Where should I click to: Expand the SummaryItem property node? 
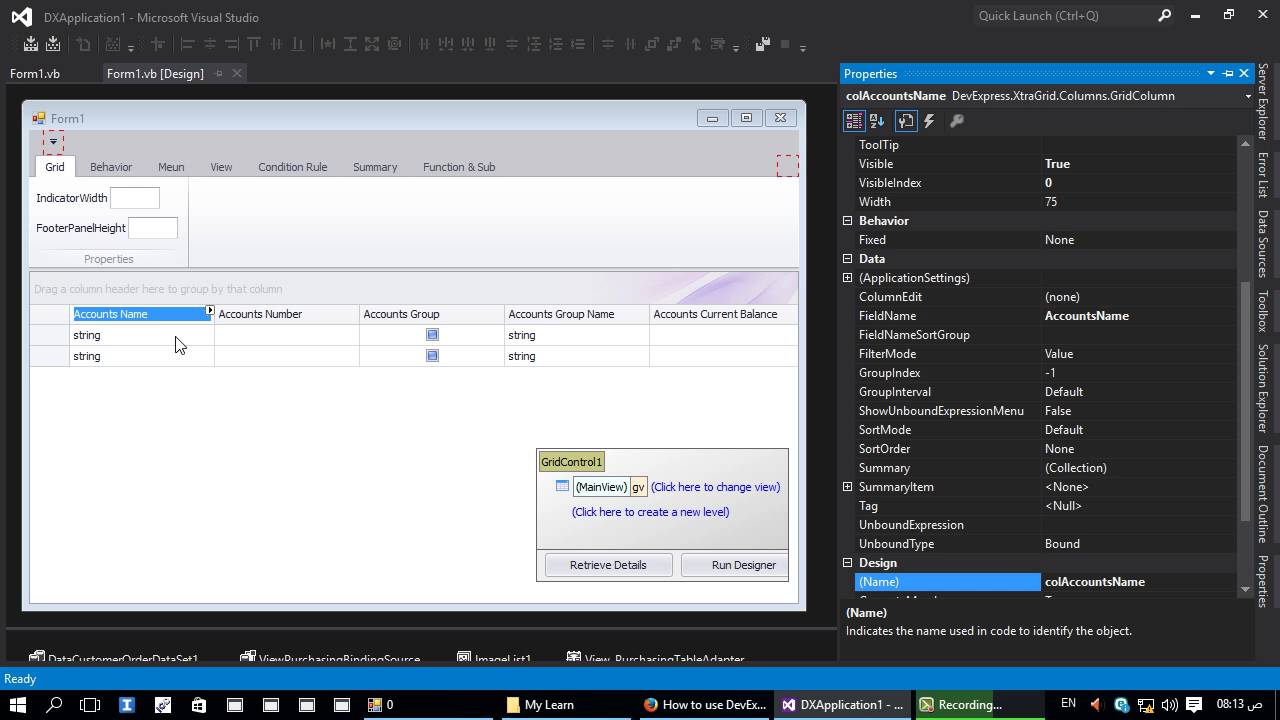coord(848,487)
